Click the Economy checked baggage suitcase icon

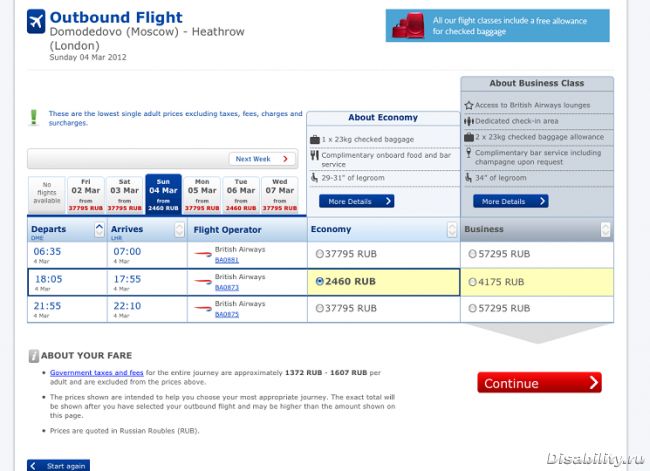pyautogui.click(x=314, y=139)
